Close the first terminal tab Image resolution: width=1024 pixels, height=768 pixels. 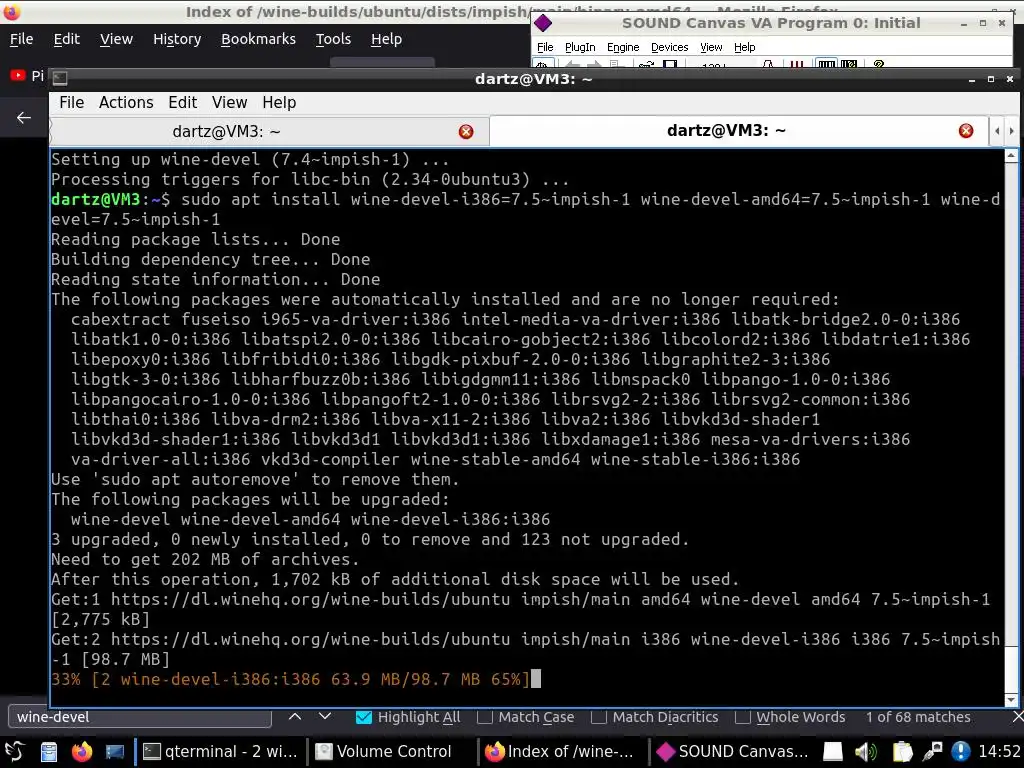(x=466, y=131)
